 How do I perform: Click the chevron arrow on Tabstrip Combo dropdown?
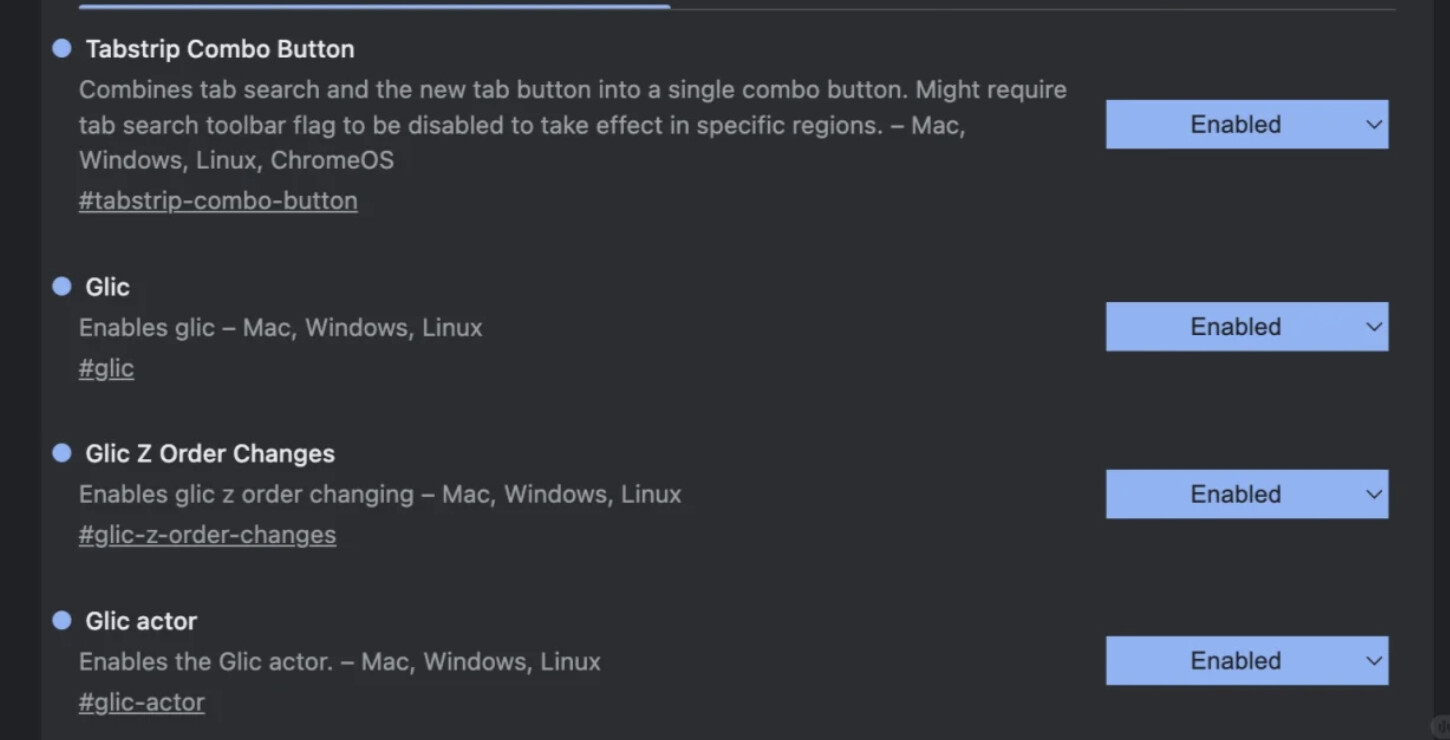pos(1374,125)
